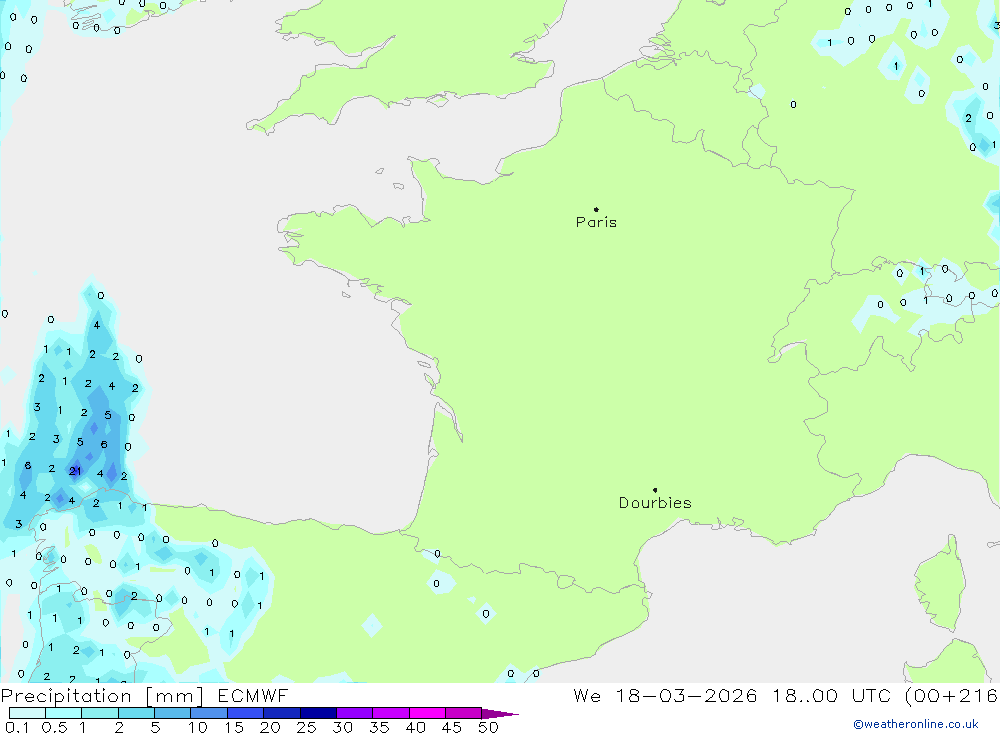Click the lightest cyan 0.1 legend swatch
1000x733 pixels.
tap(27, 713)
